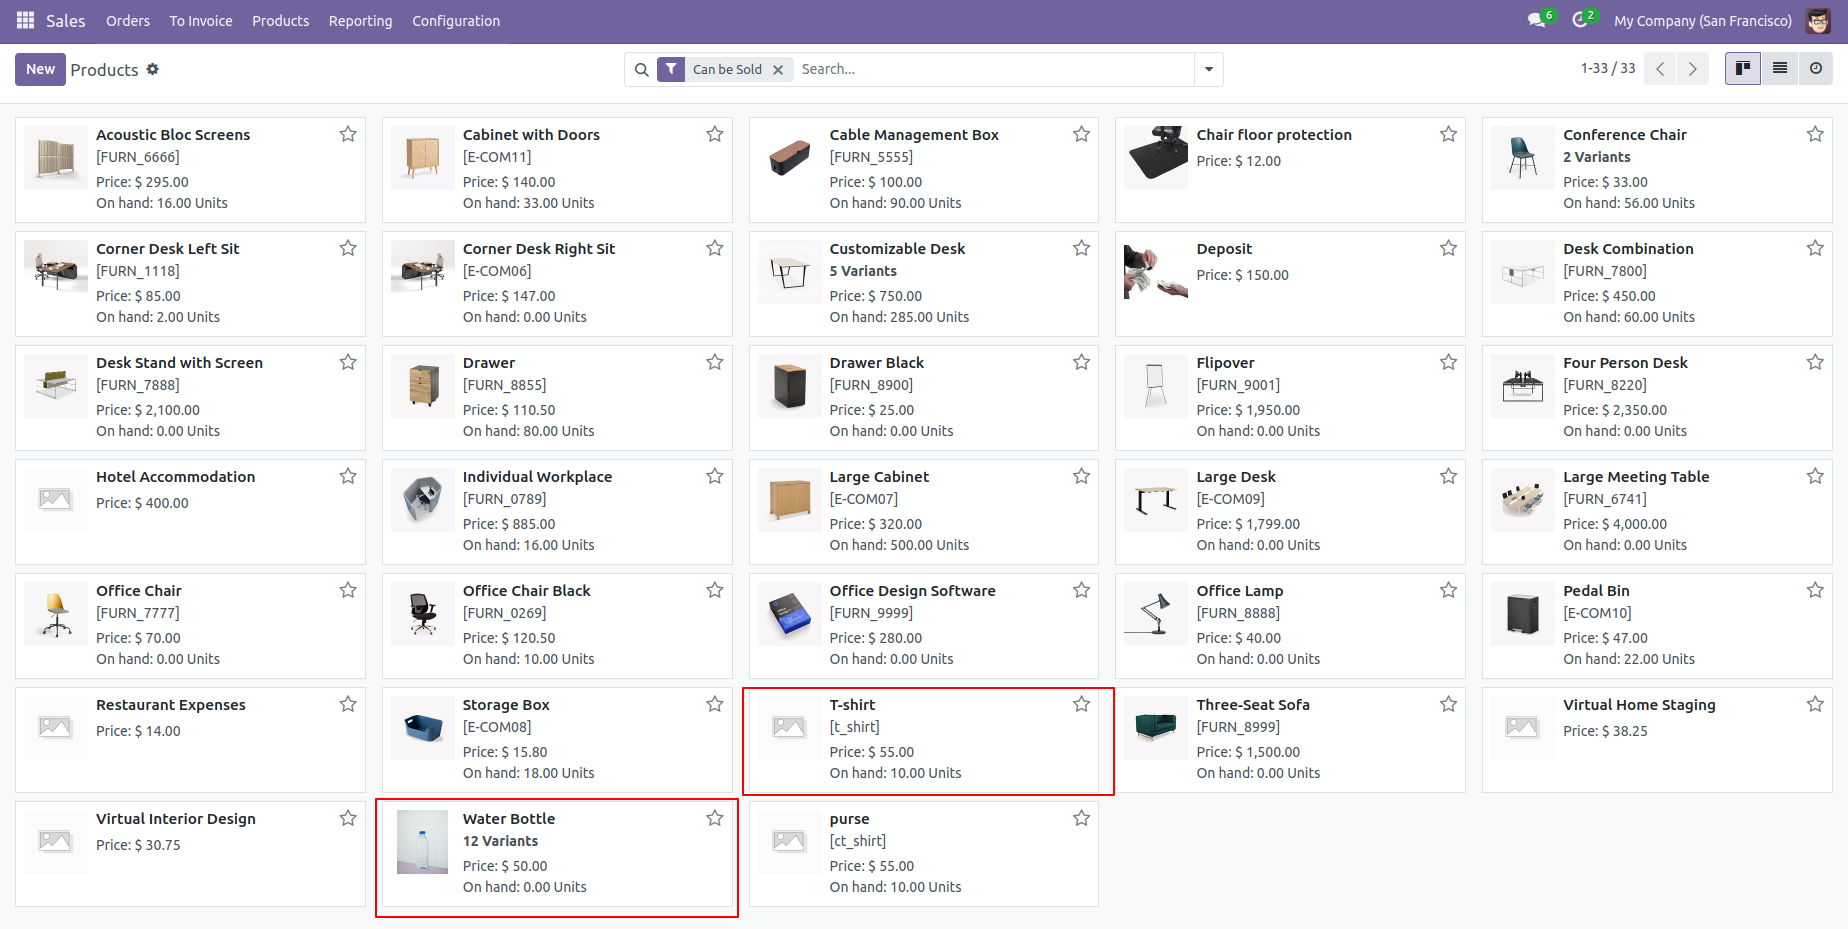Star the T-shirt product as favorite
This screenshot has width=1848, height=929.
(x=1081, y=704)
